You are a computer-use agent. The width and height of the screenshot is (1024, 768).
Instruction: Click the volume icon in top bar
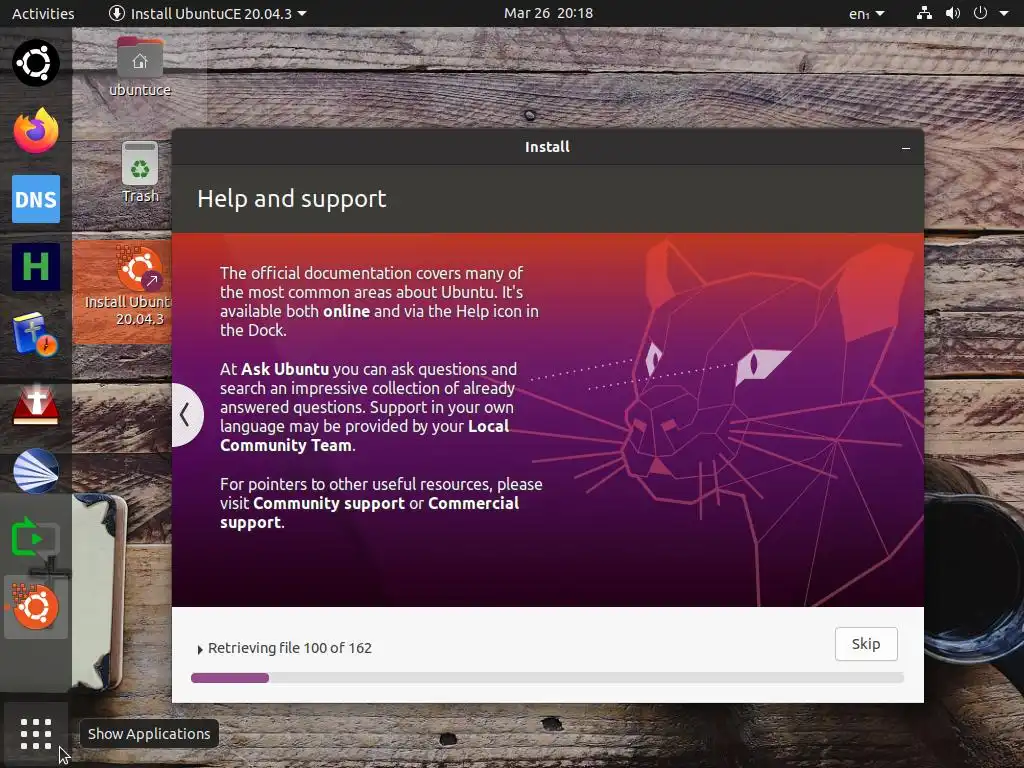click(953, 13)
